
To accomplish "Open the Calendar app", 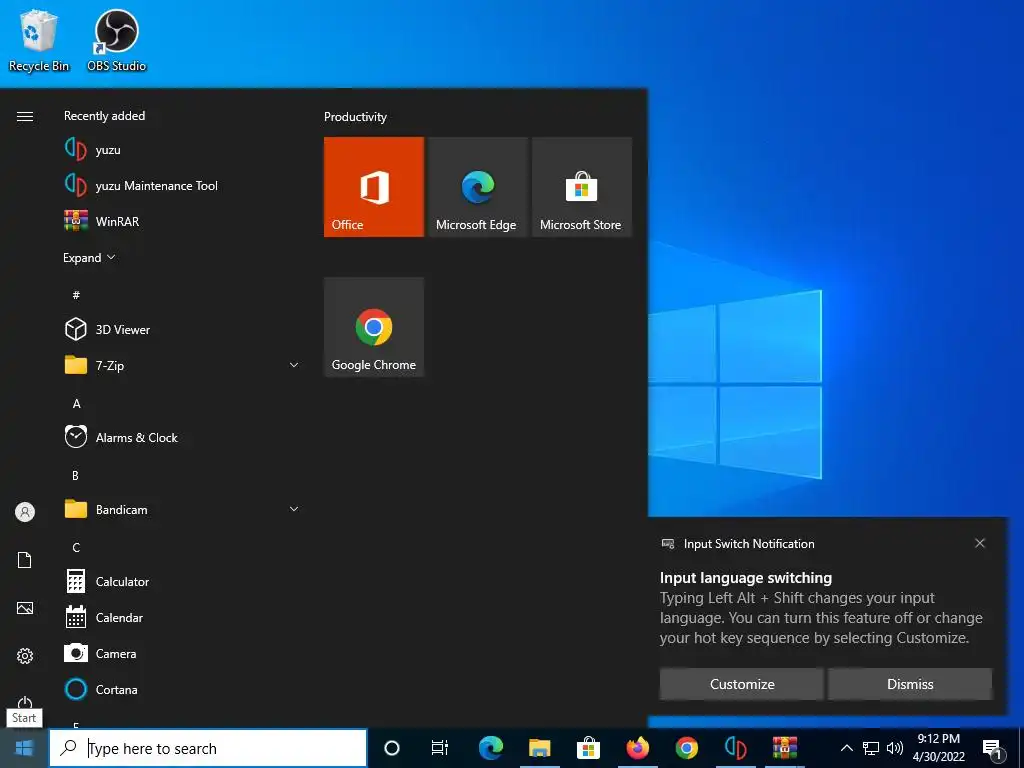I will 183,617.
